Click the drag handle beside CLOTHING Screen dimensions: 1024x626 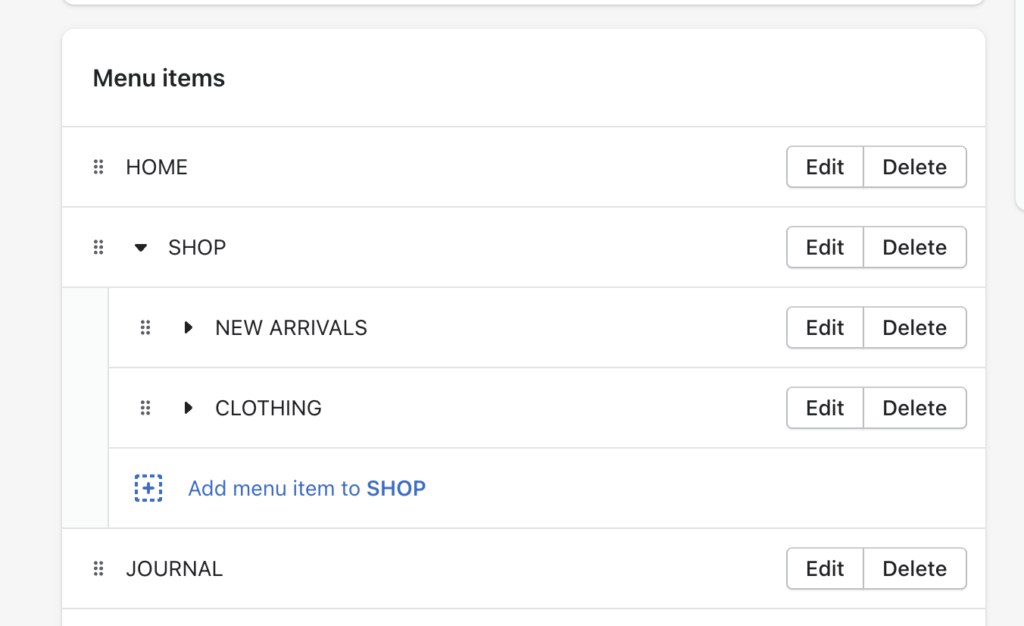coord(145,408)
